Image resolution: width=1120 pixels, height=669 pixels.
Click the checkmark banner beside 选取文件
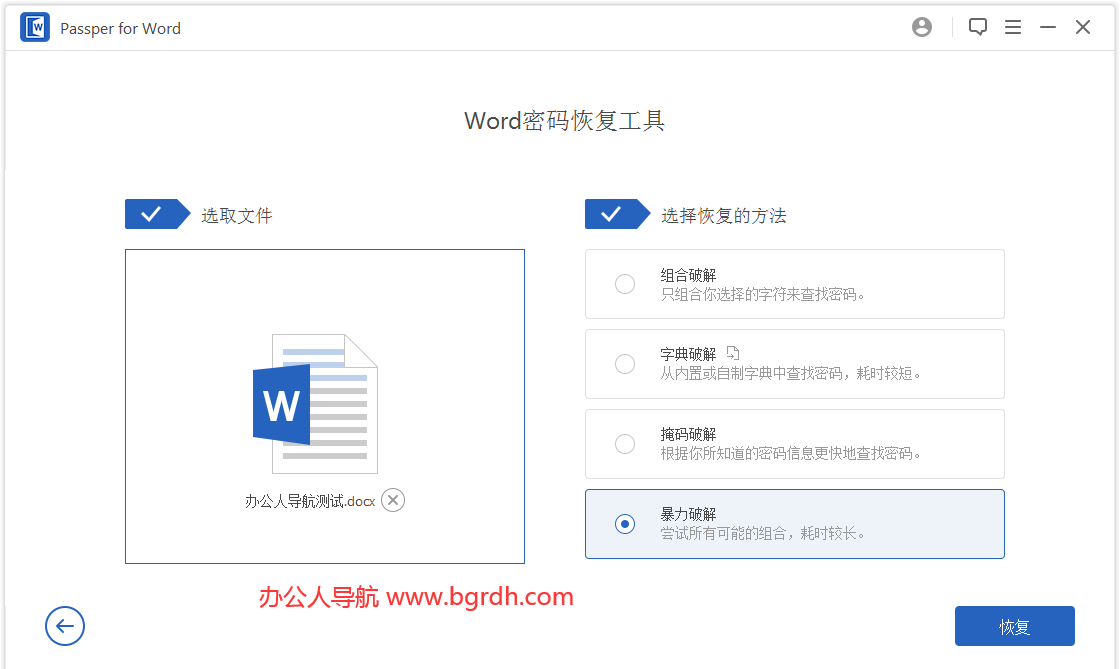click(x=155, y=213)
